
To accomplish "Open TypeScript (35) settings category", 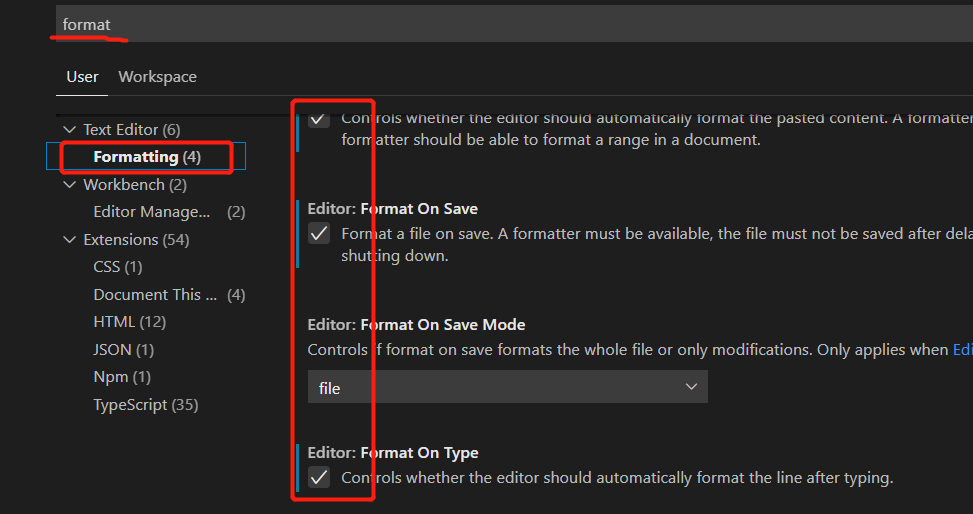I will pyautogui.click(x=145, y=405).
